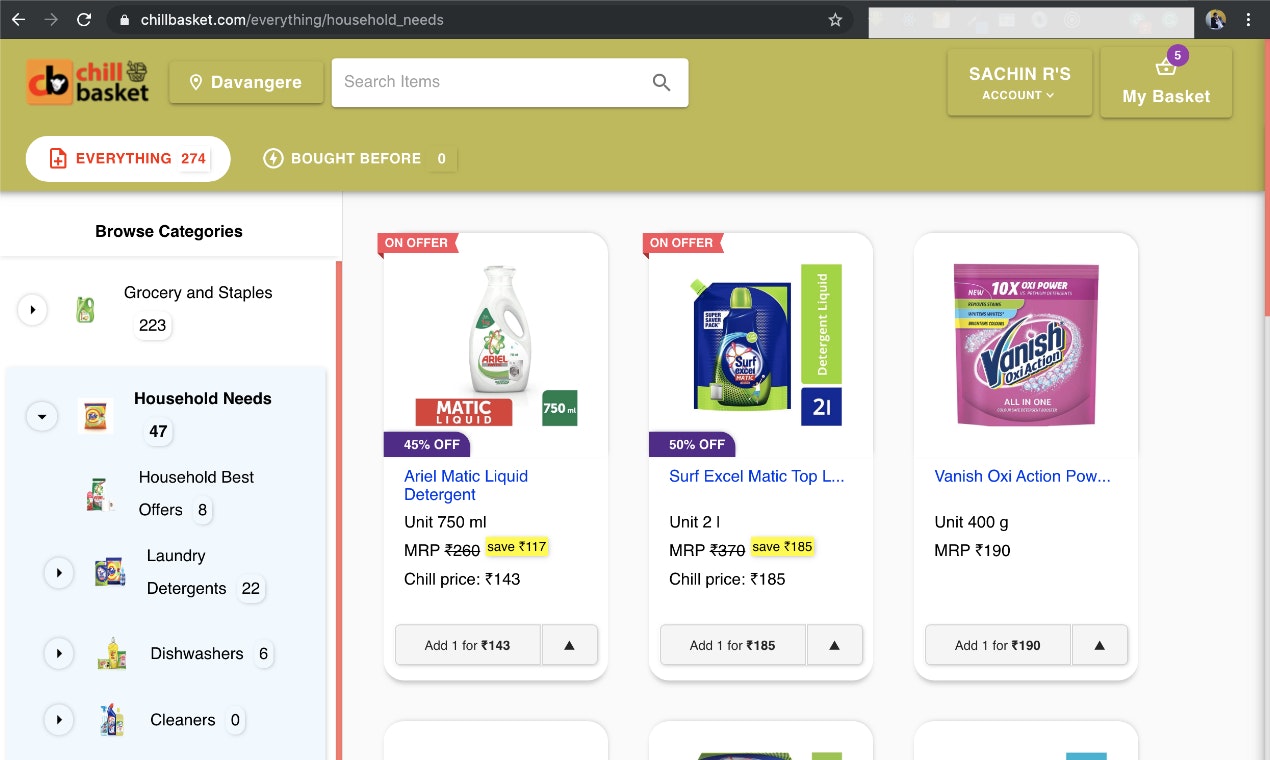
Task: Expand the Cleaners subcategory
Action: [59, 720]
